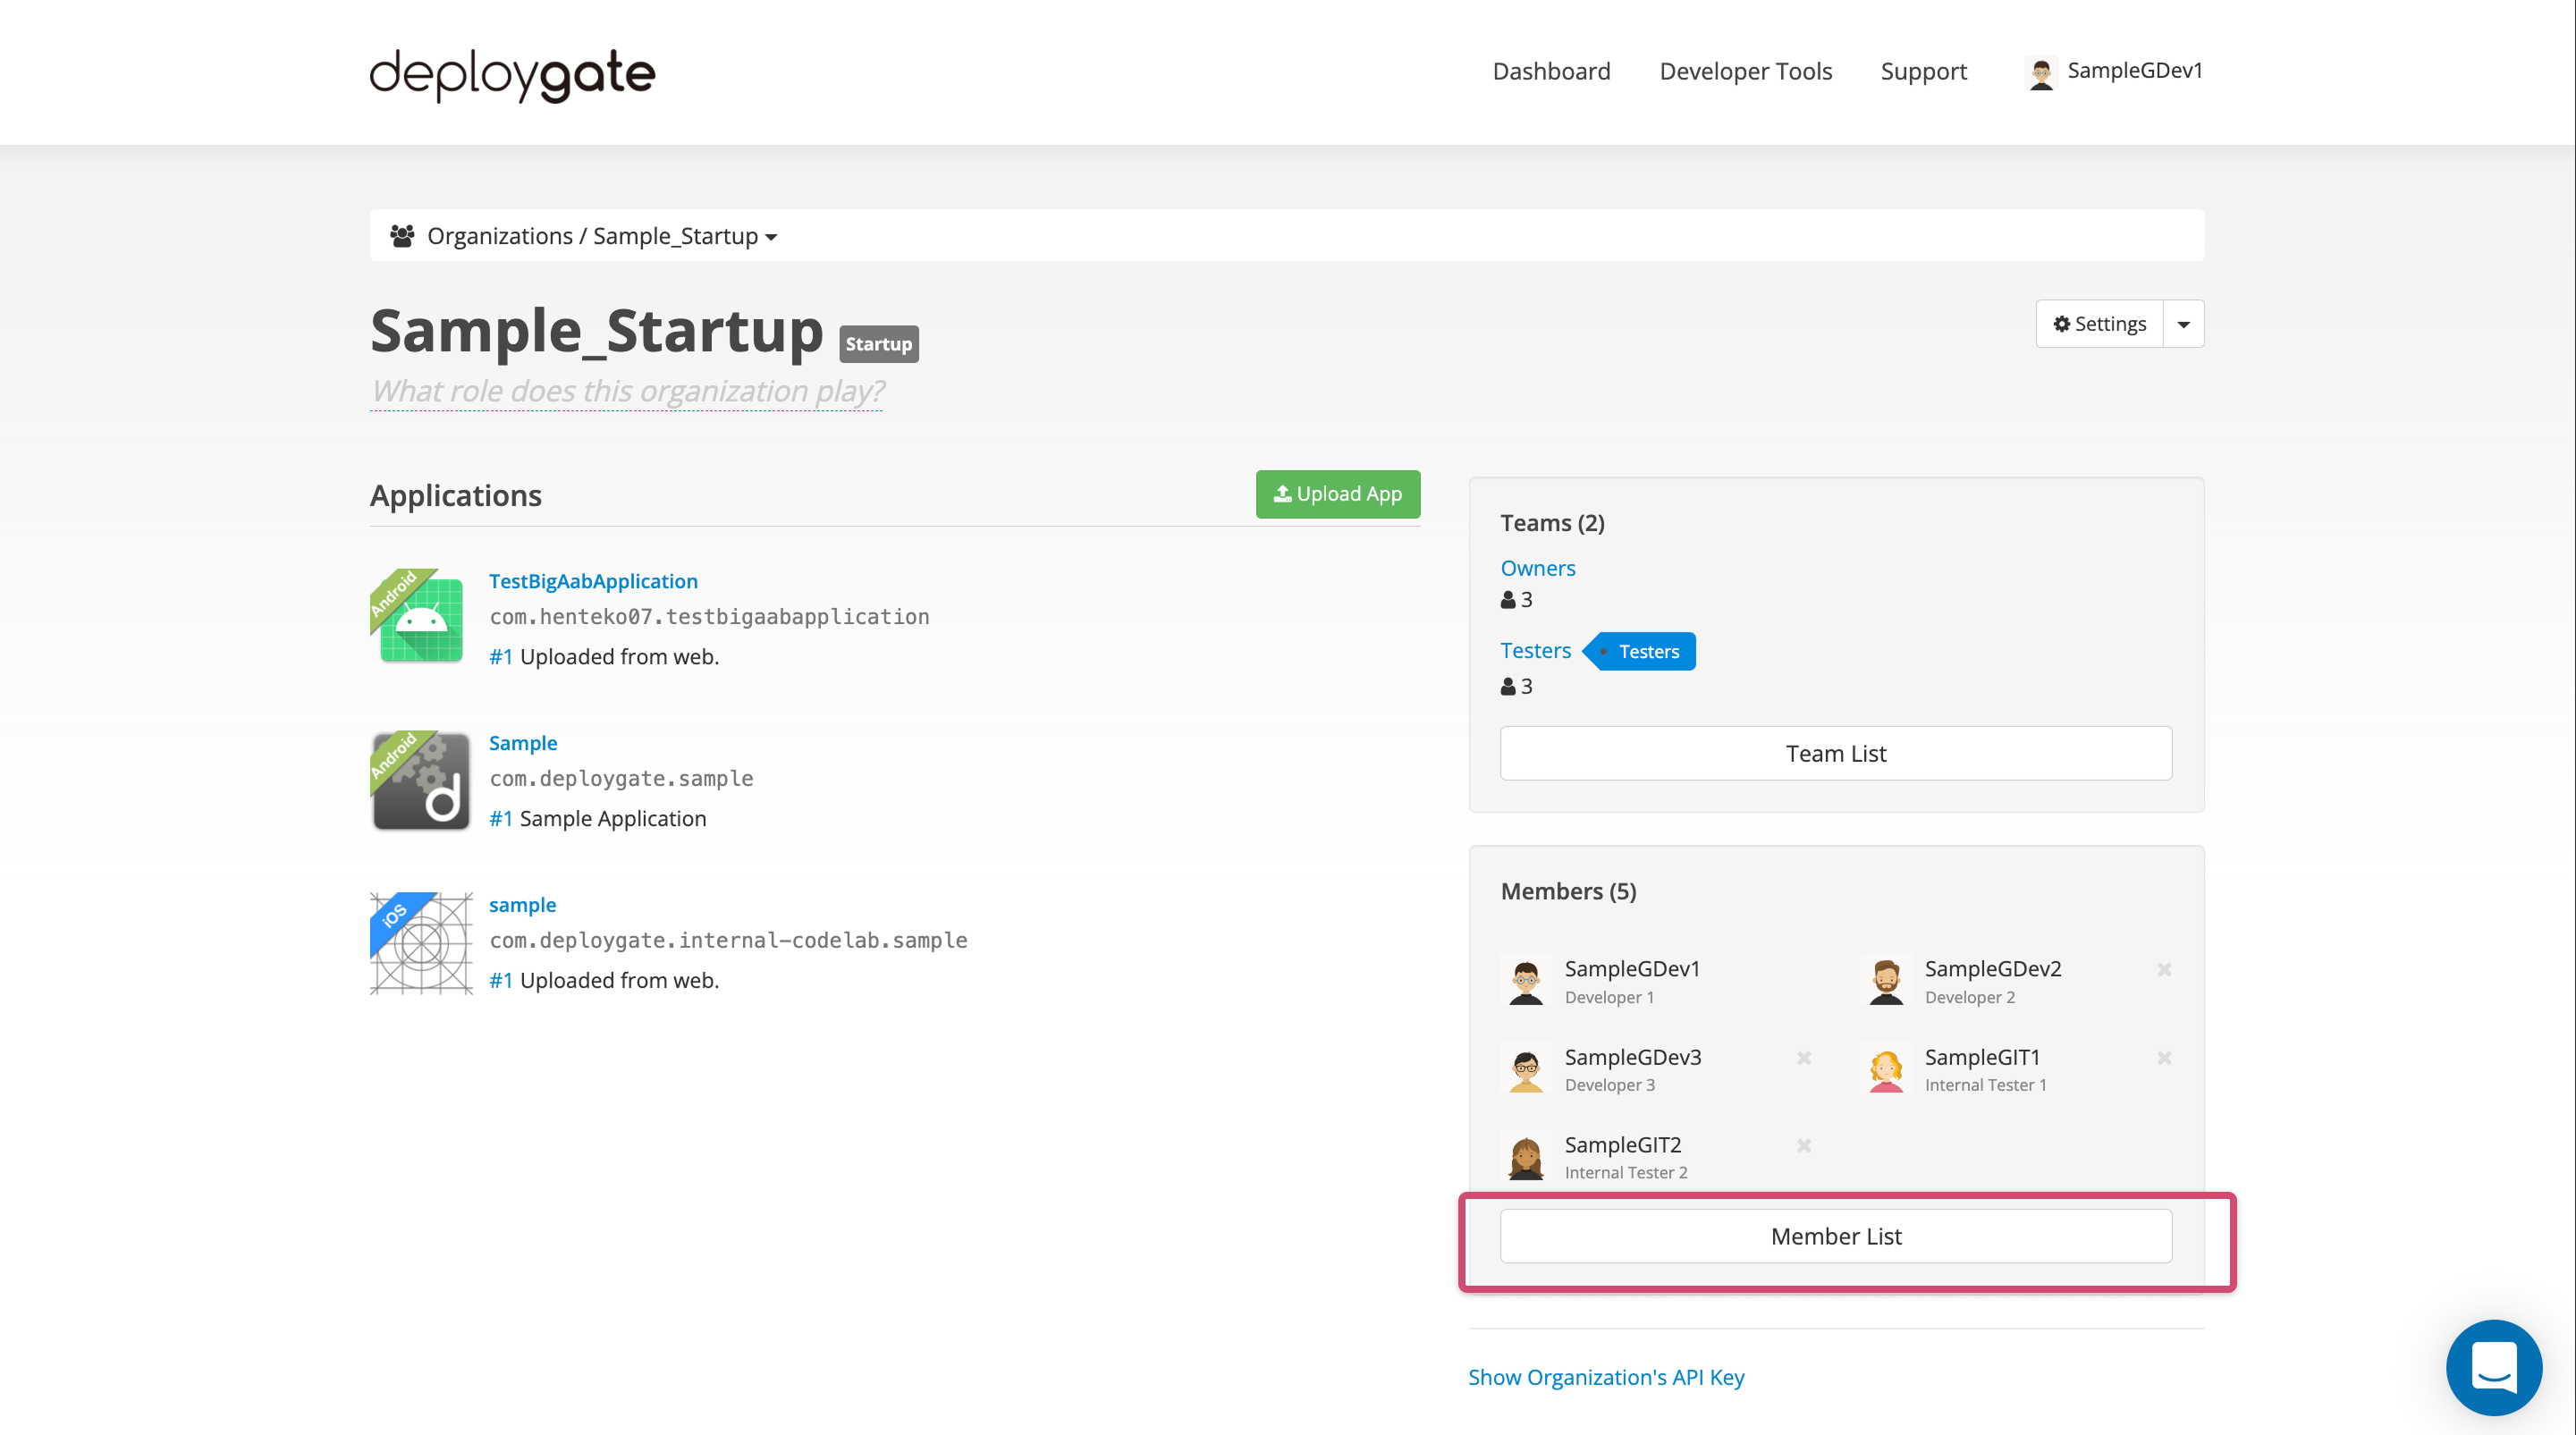Click SampleGIT2 member avatar
The image size is (2576, 1435).
click(x=1526, y=1157)
